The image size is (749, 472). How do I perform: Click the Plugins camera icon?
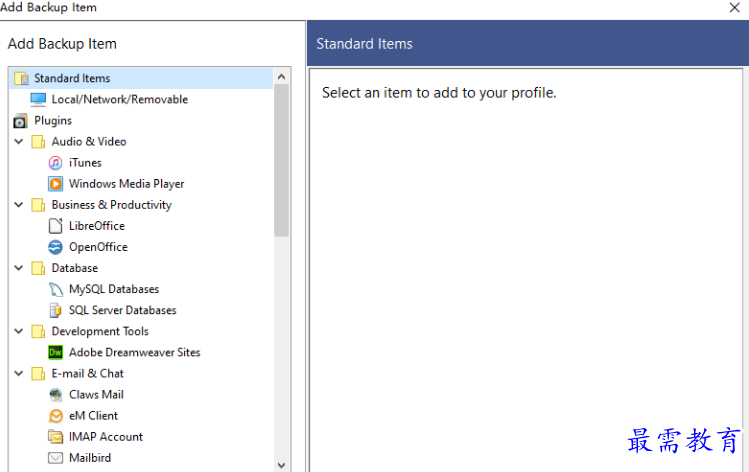pyautogui.click(x=20, y=121)
